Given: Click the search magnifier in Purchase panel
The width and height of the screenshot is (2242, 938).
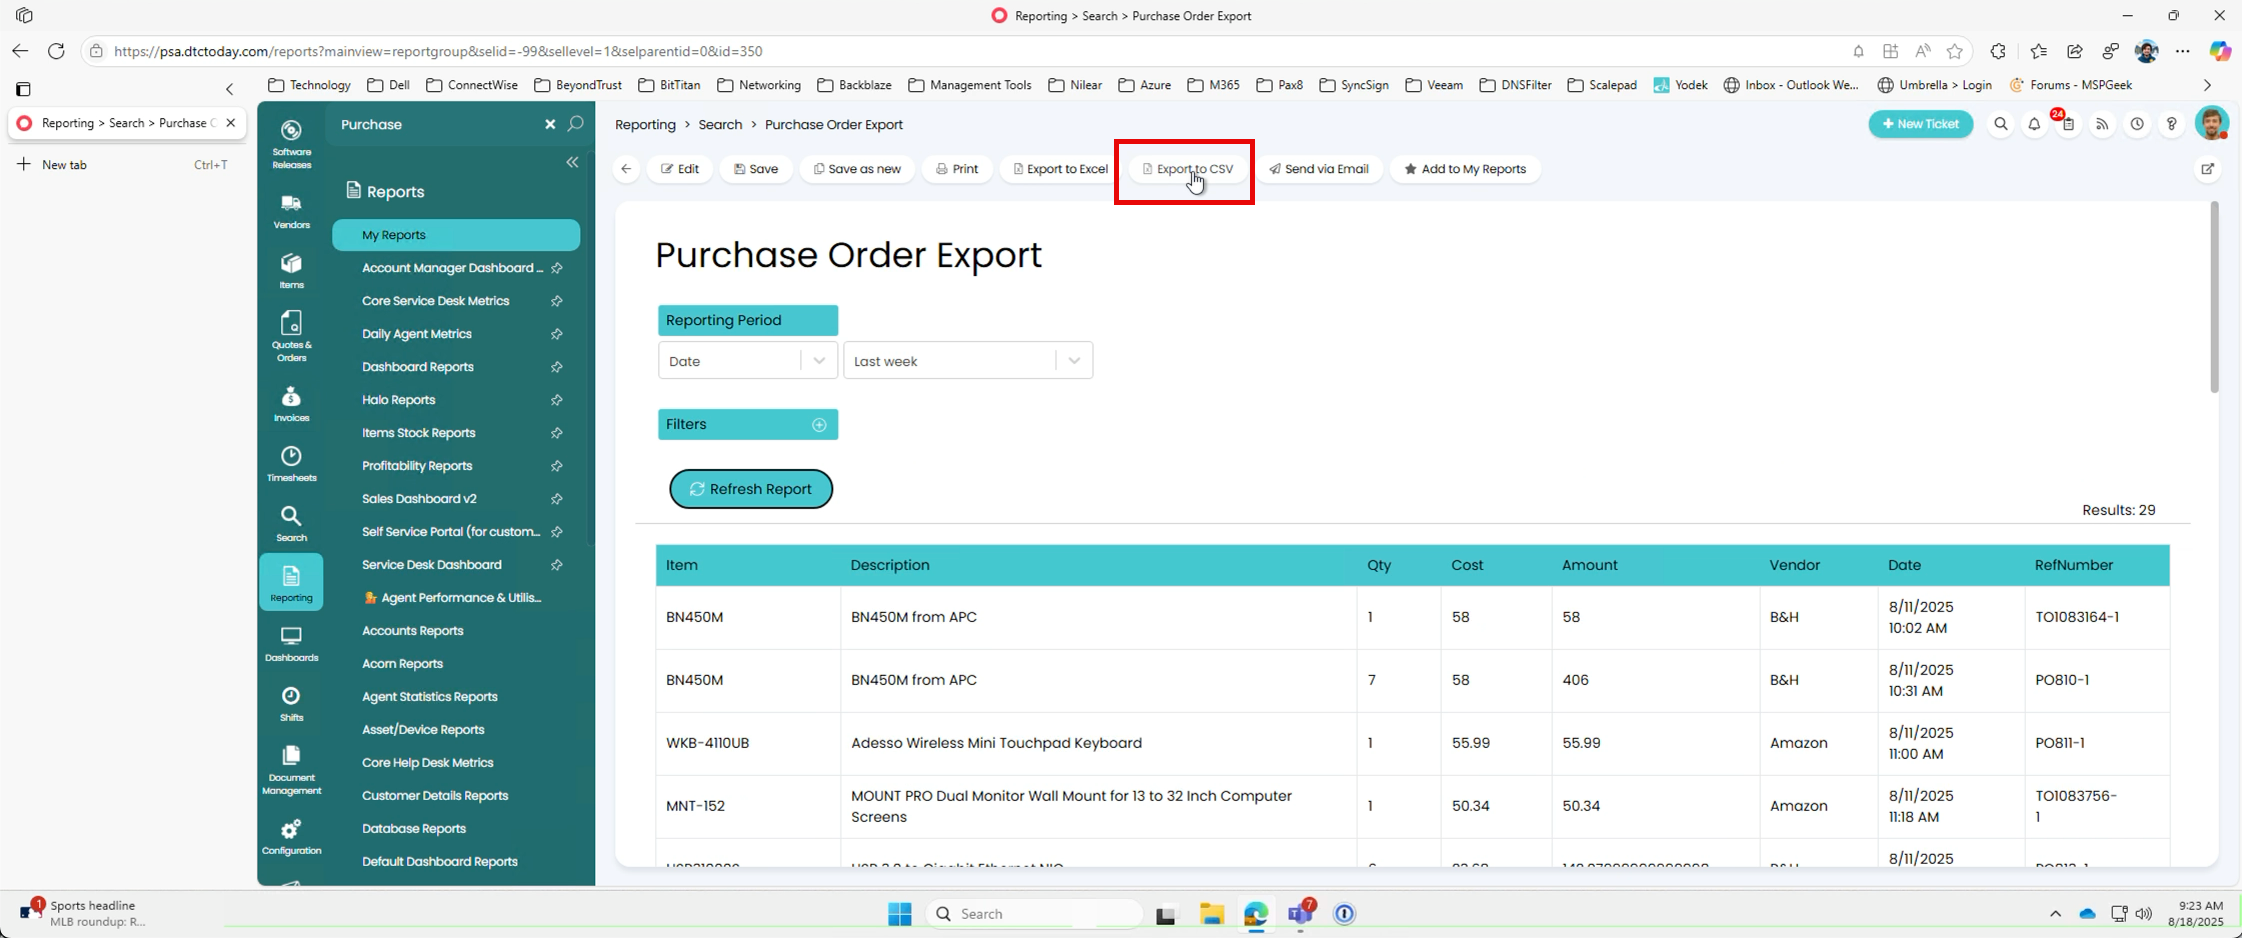Looking at the screenshot, I should click(x=576, y=124).
